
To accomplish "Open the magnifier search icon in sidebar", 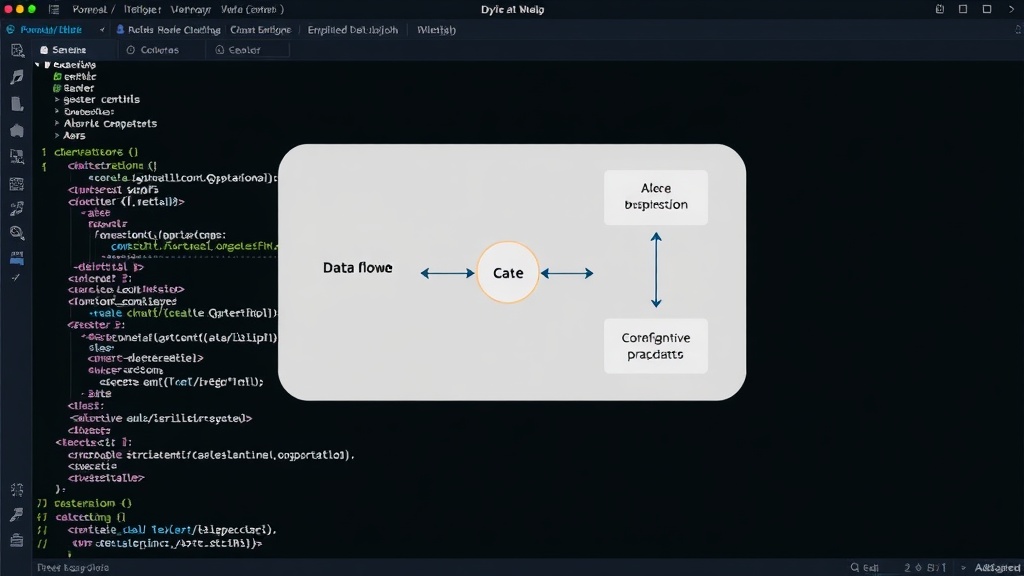I will click(x=17, y=233).
